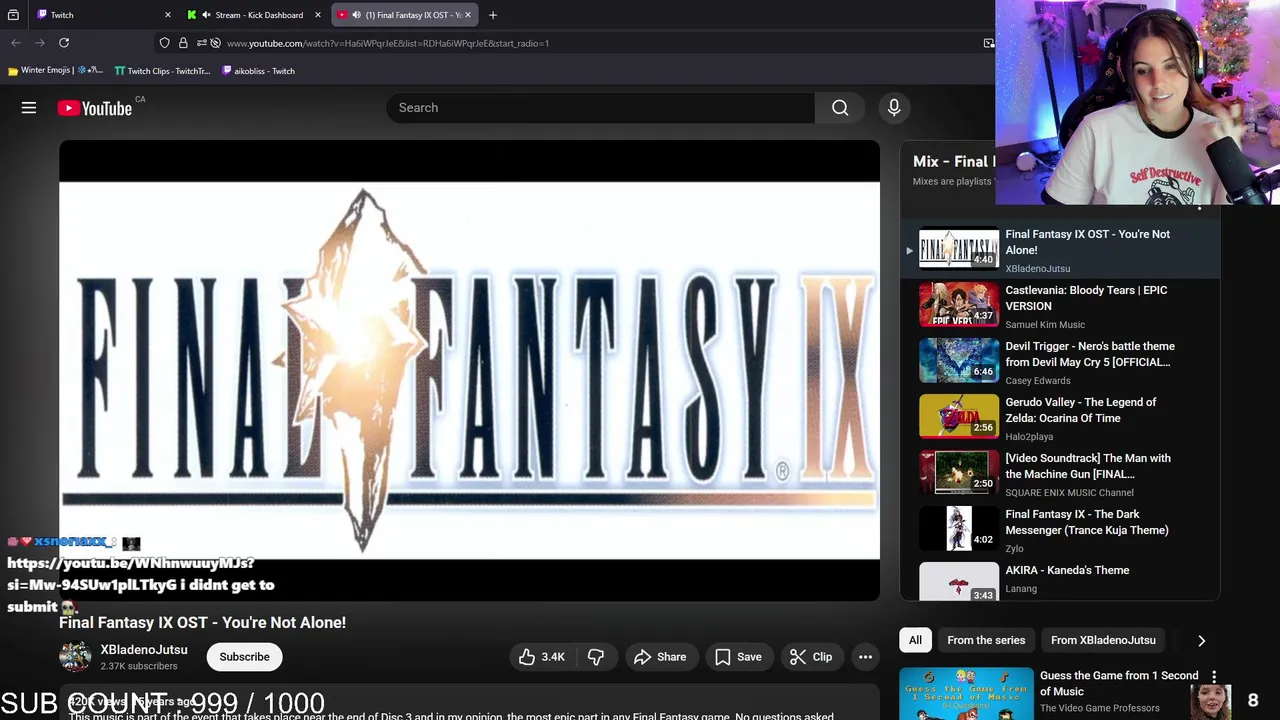Start voice search with the microphone
Viewport: 1280px width, 720px height.
coord(894,108)
